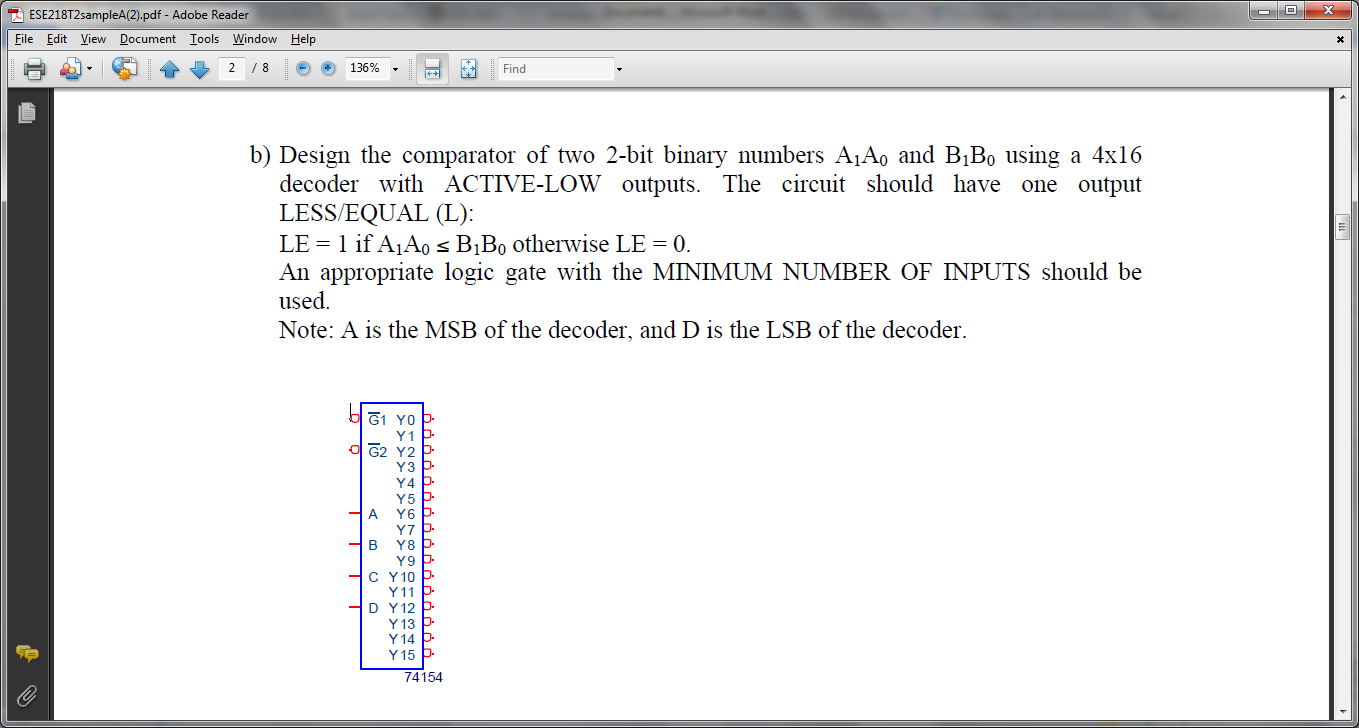Image resolution: width=1359 pixels, height=728 pixels.
Task: Open the collaborate icon's dropdown arrow
Action: tap(89, 69)
